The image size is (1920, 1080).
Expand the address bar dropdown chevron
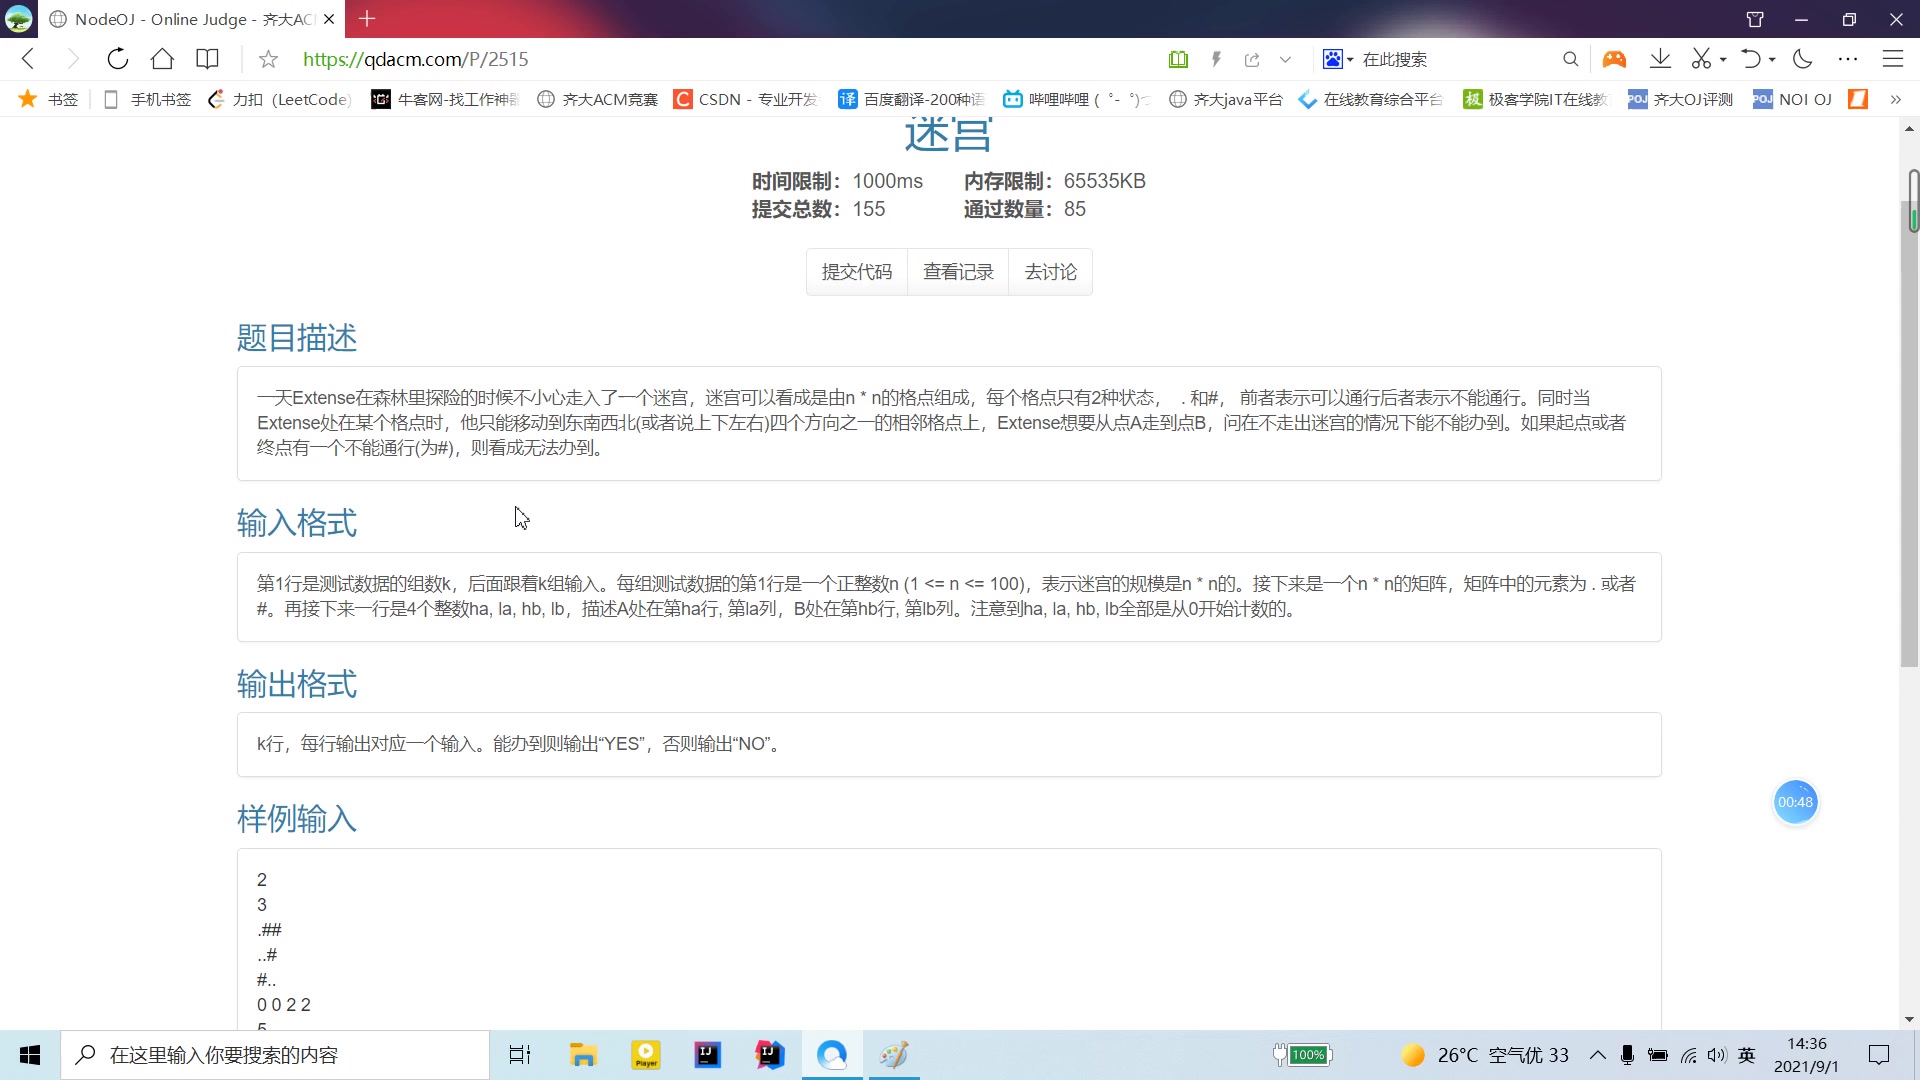(1286, 59)
